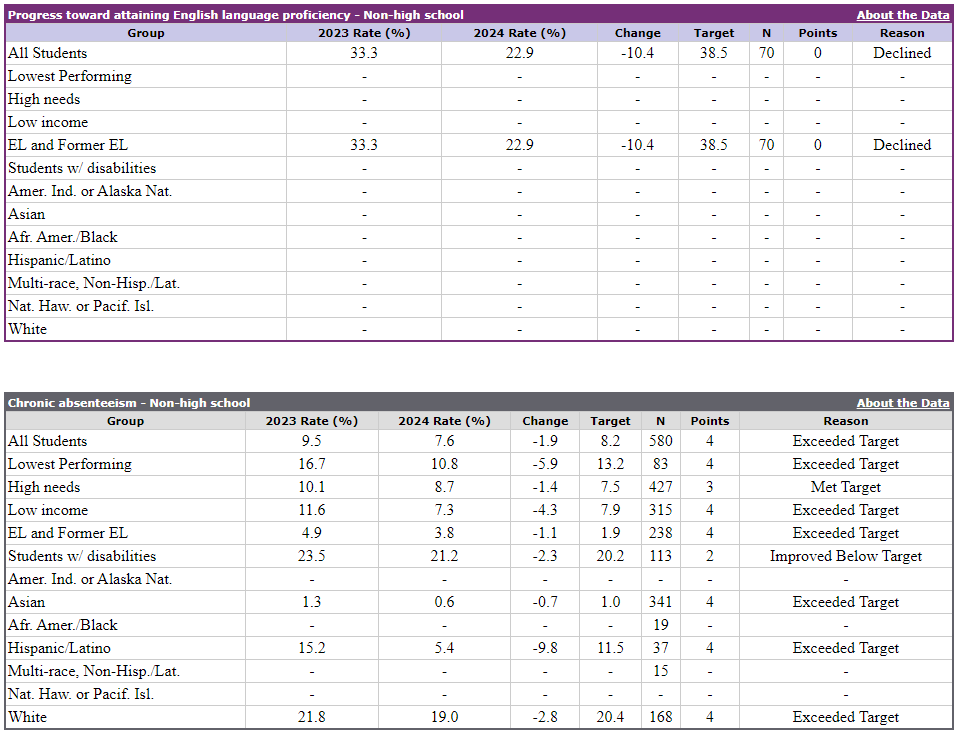Image resolution: width=961 pixels, height=740 pixels.
Task: Click 341 N value for Asian
Action: click(660, 602)
